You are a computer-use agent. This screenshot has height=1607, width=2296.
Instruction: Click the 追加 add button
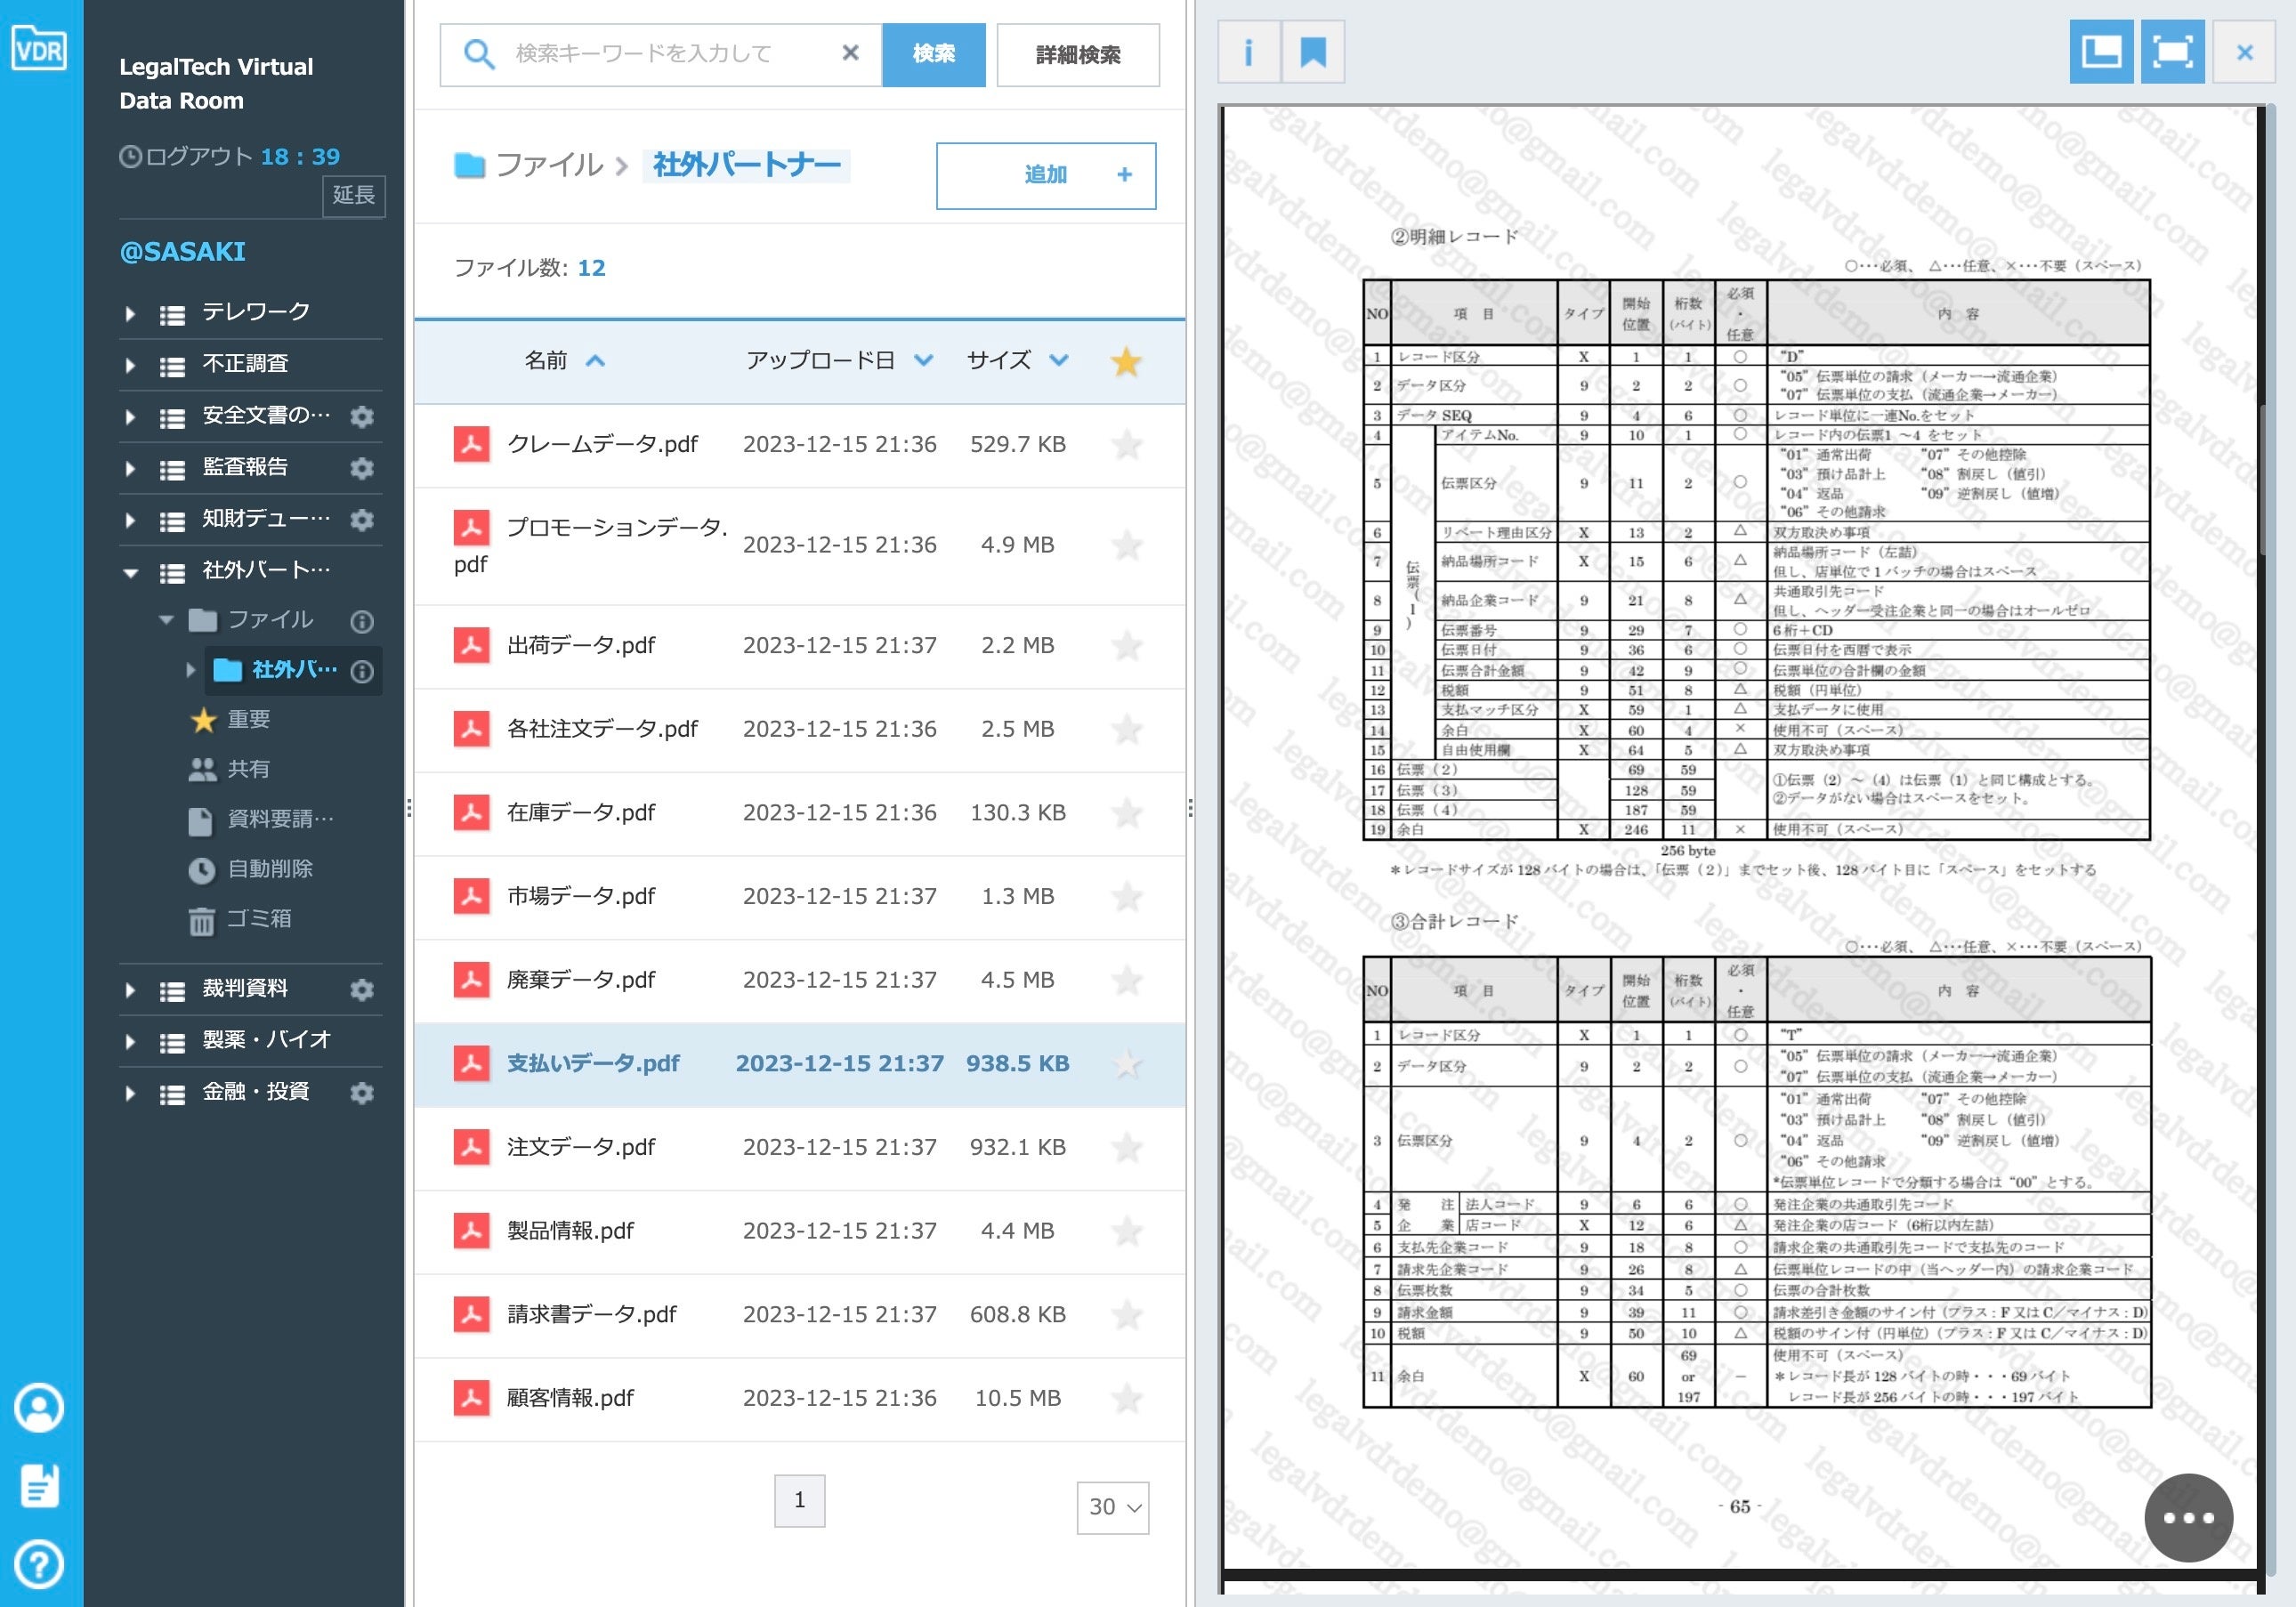click(x=1045, y=175)
